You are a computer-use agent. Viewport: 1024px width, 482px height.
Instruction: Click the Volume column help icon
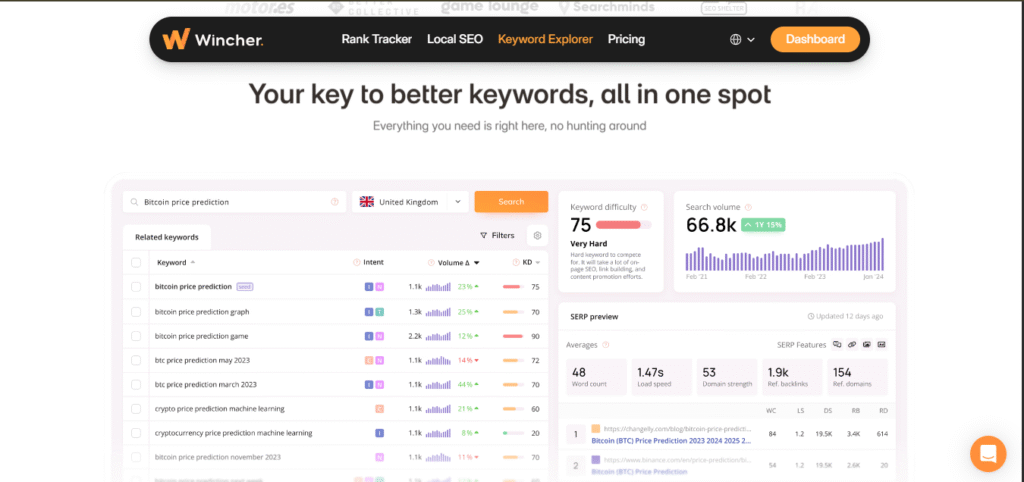tap(431, 263)
